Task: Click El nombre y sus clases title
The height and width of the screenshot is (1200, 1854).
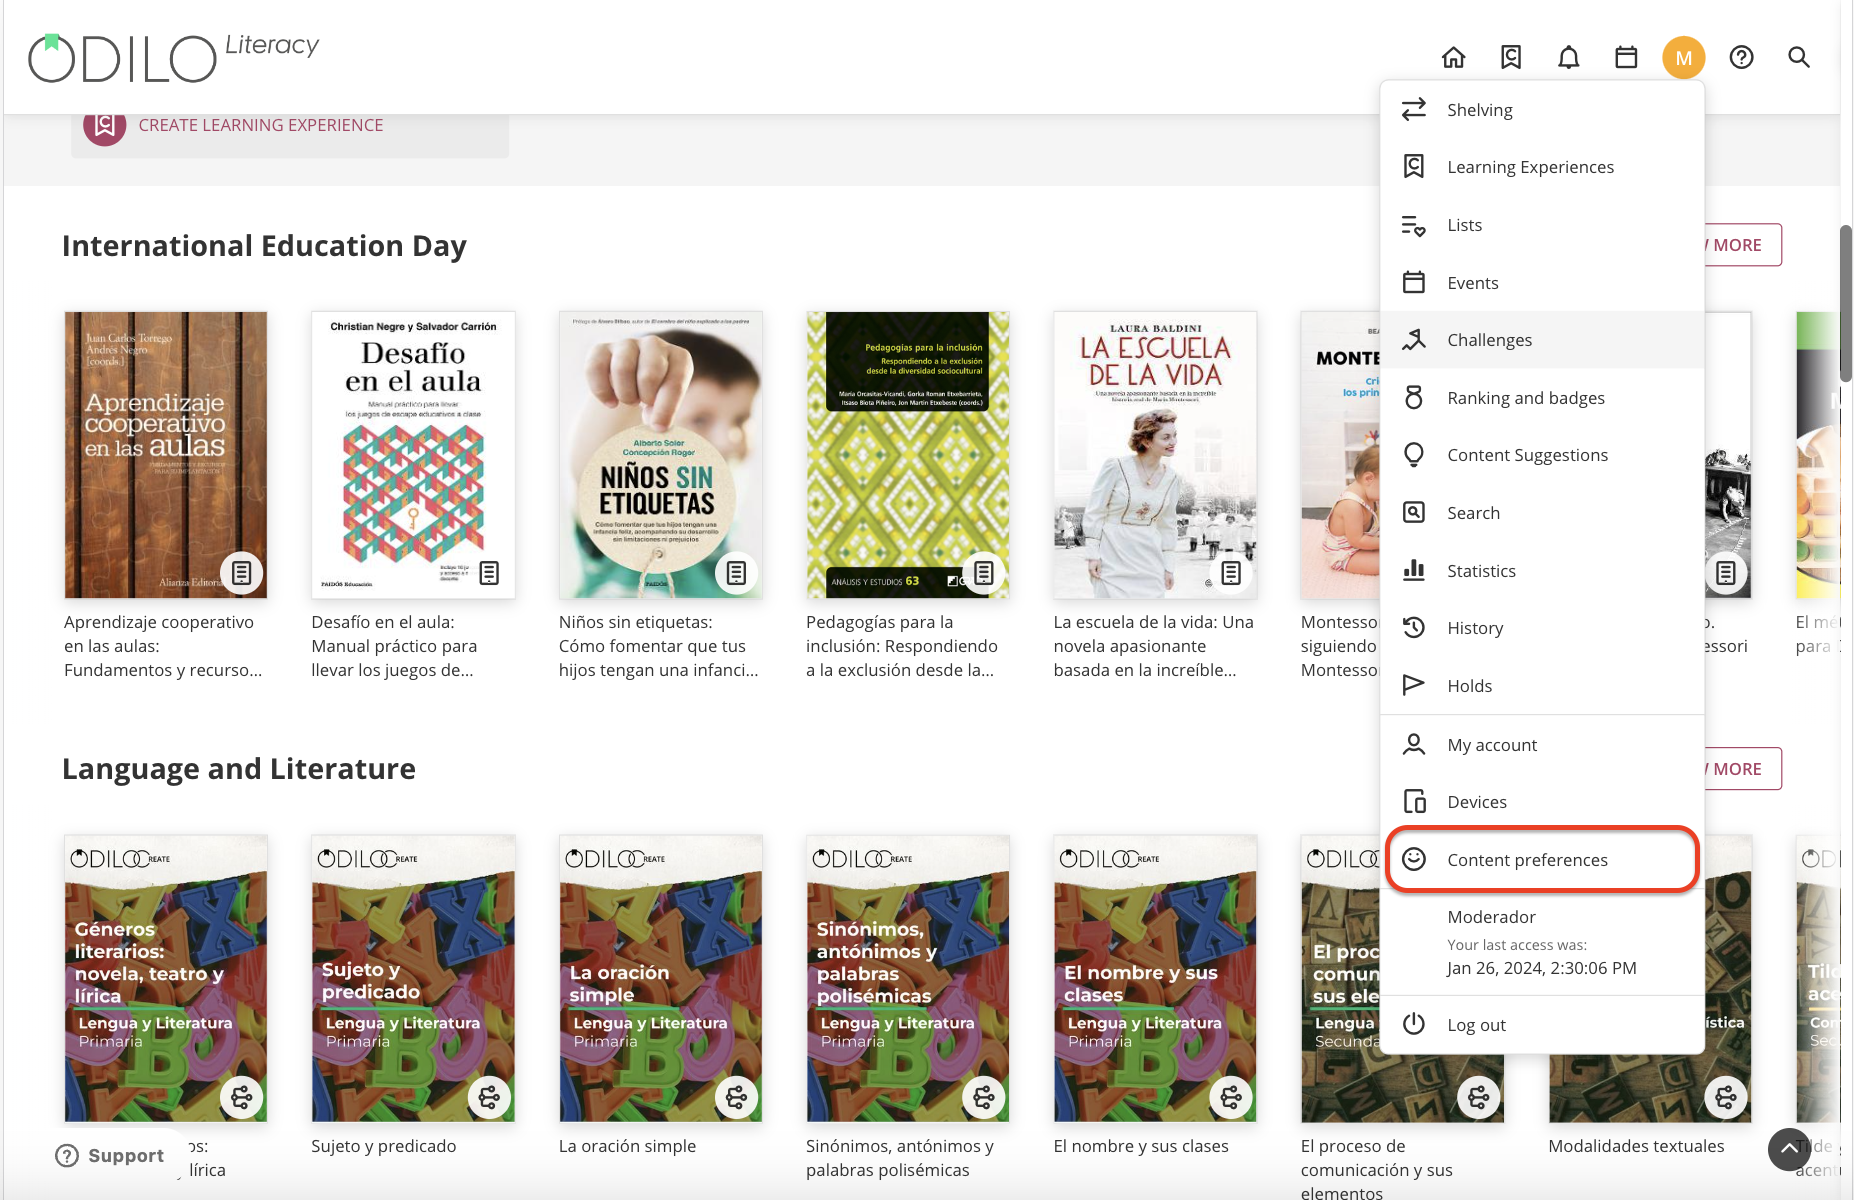Action: [x=1141, y=1146]
